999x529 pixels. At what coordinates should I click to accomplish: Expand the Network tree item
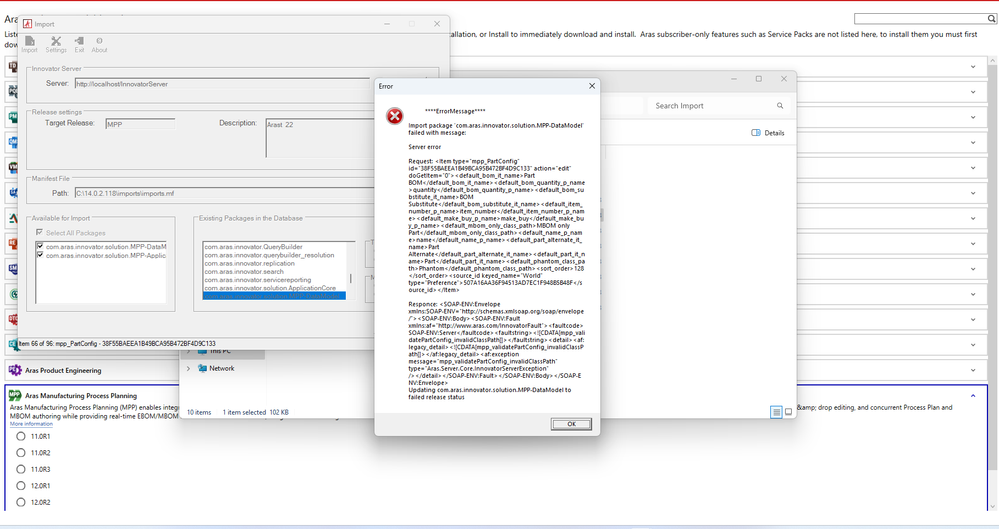pyautogui.click(x=189, y=368)
